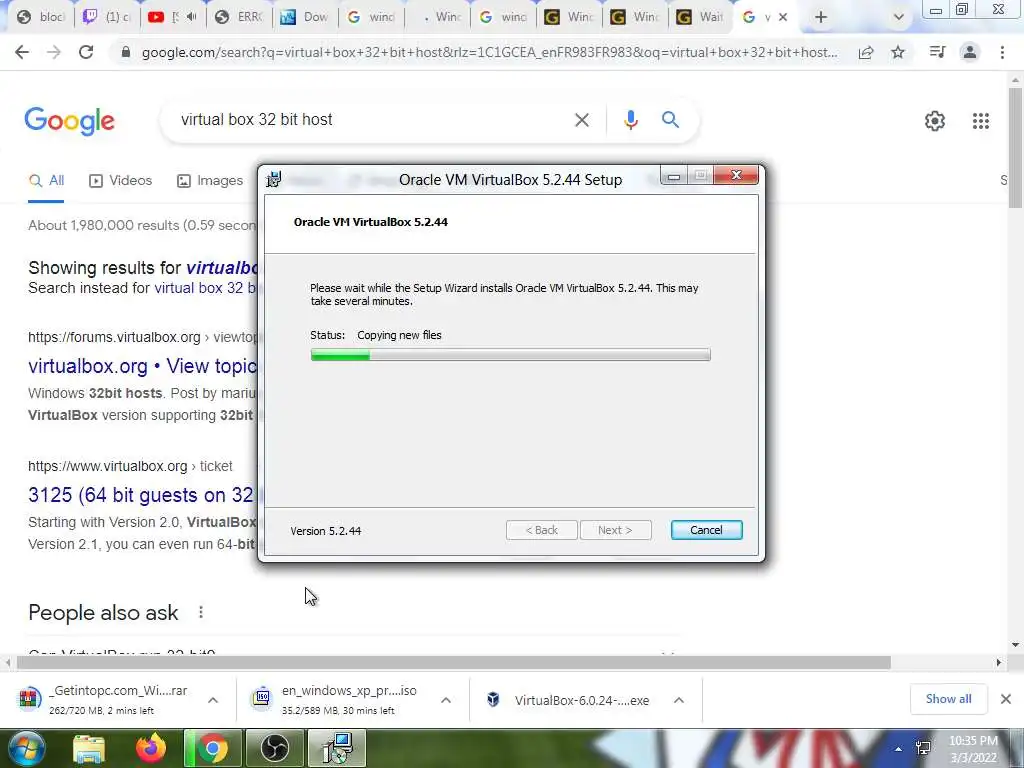Switch to the Dow tab
The height and width of the screenshot is (768, 1024).
(x=304, y=17)
